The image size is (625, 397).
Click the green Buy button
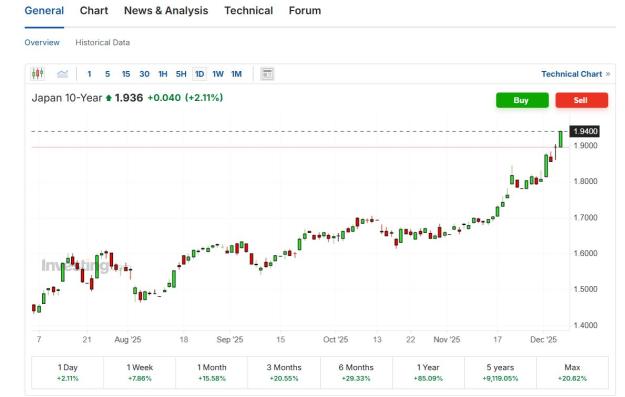tap(522, 100)
